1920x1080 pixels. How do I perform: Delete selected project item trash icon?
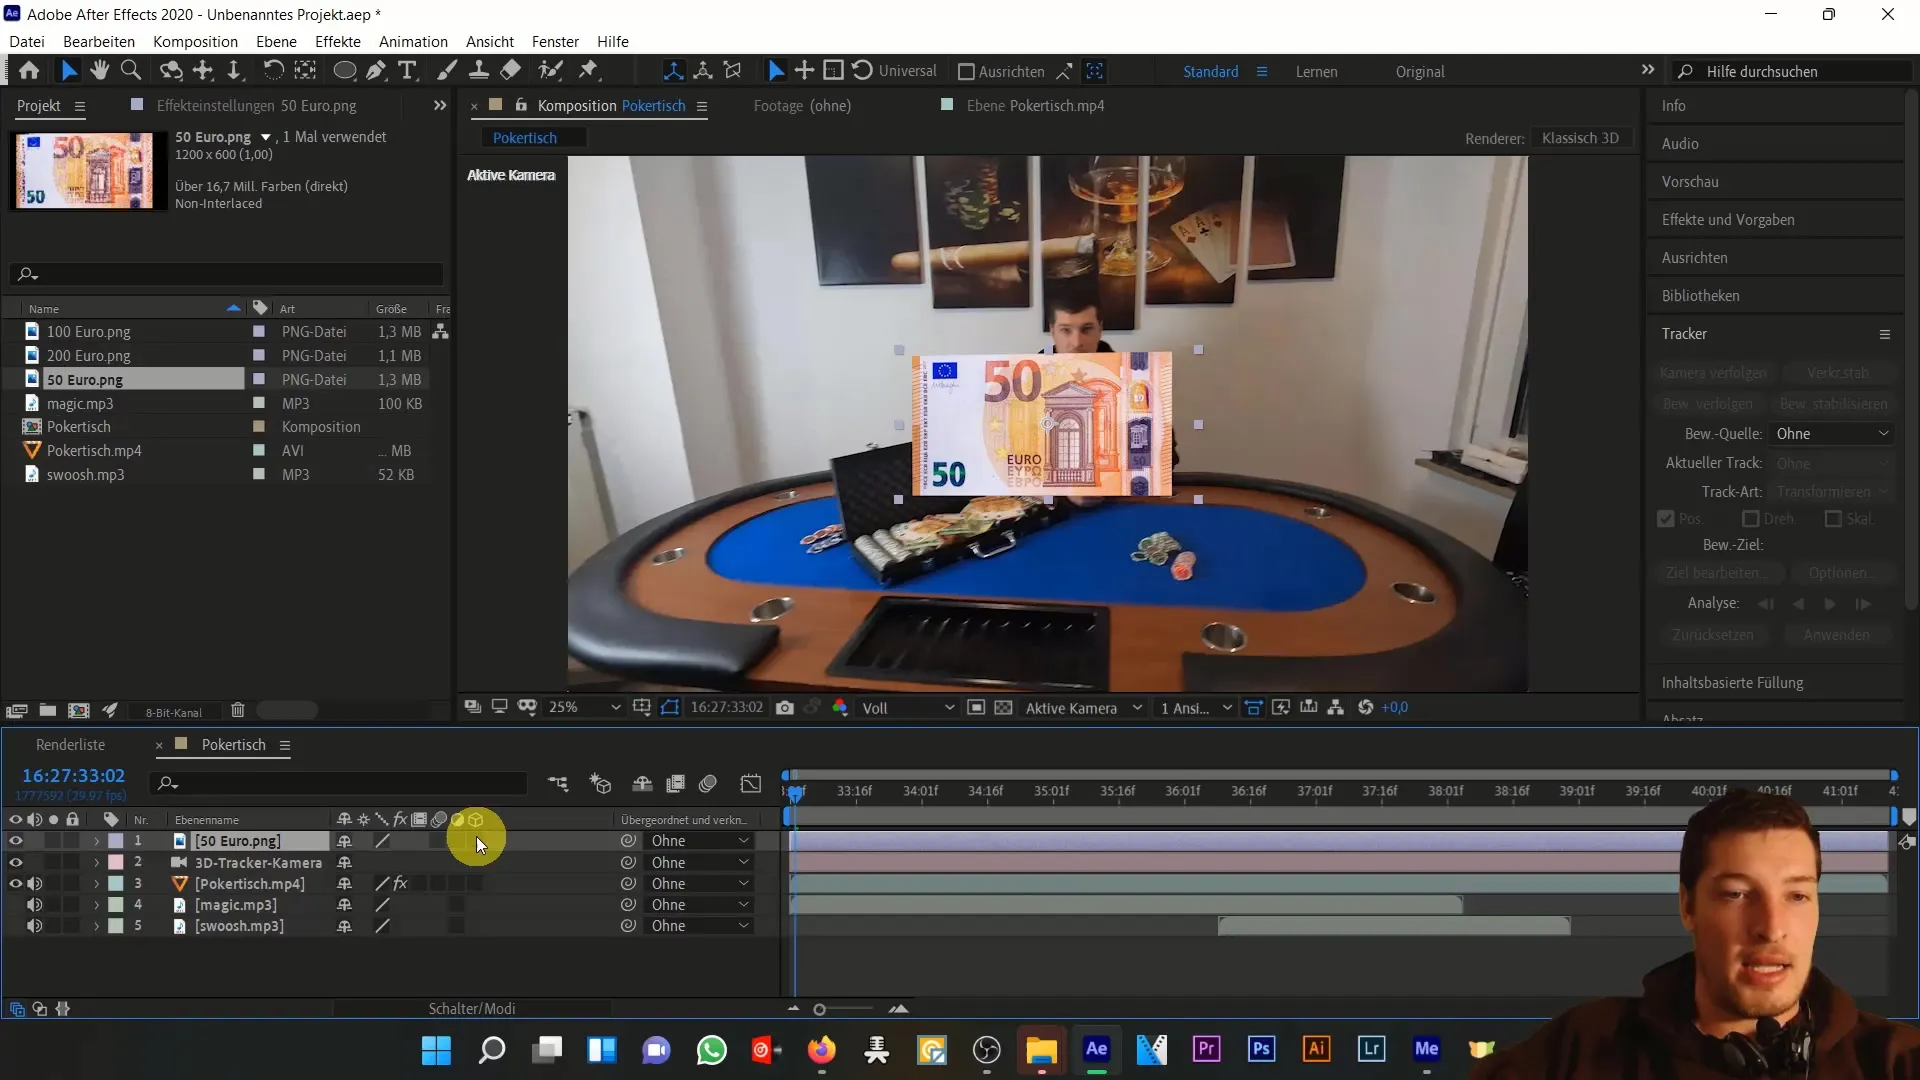click(238, 711)
